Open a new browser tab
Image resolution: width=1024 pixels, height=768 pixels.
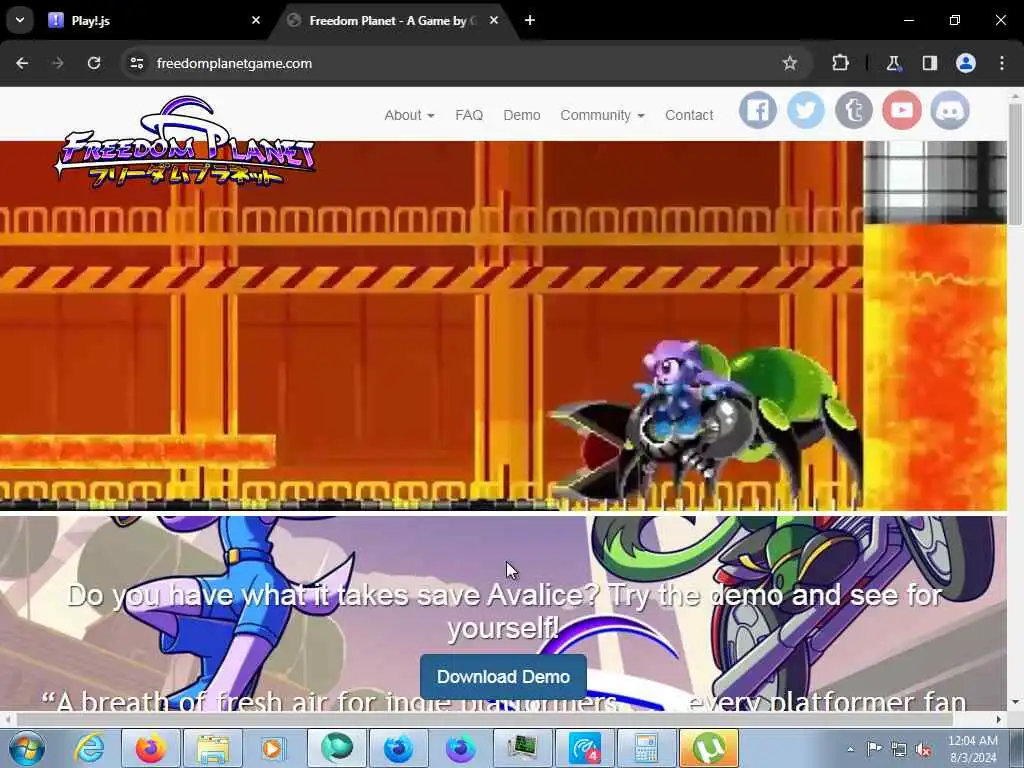530,20
